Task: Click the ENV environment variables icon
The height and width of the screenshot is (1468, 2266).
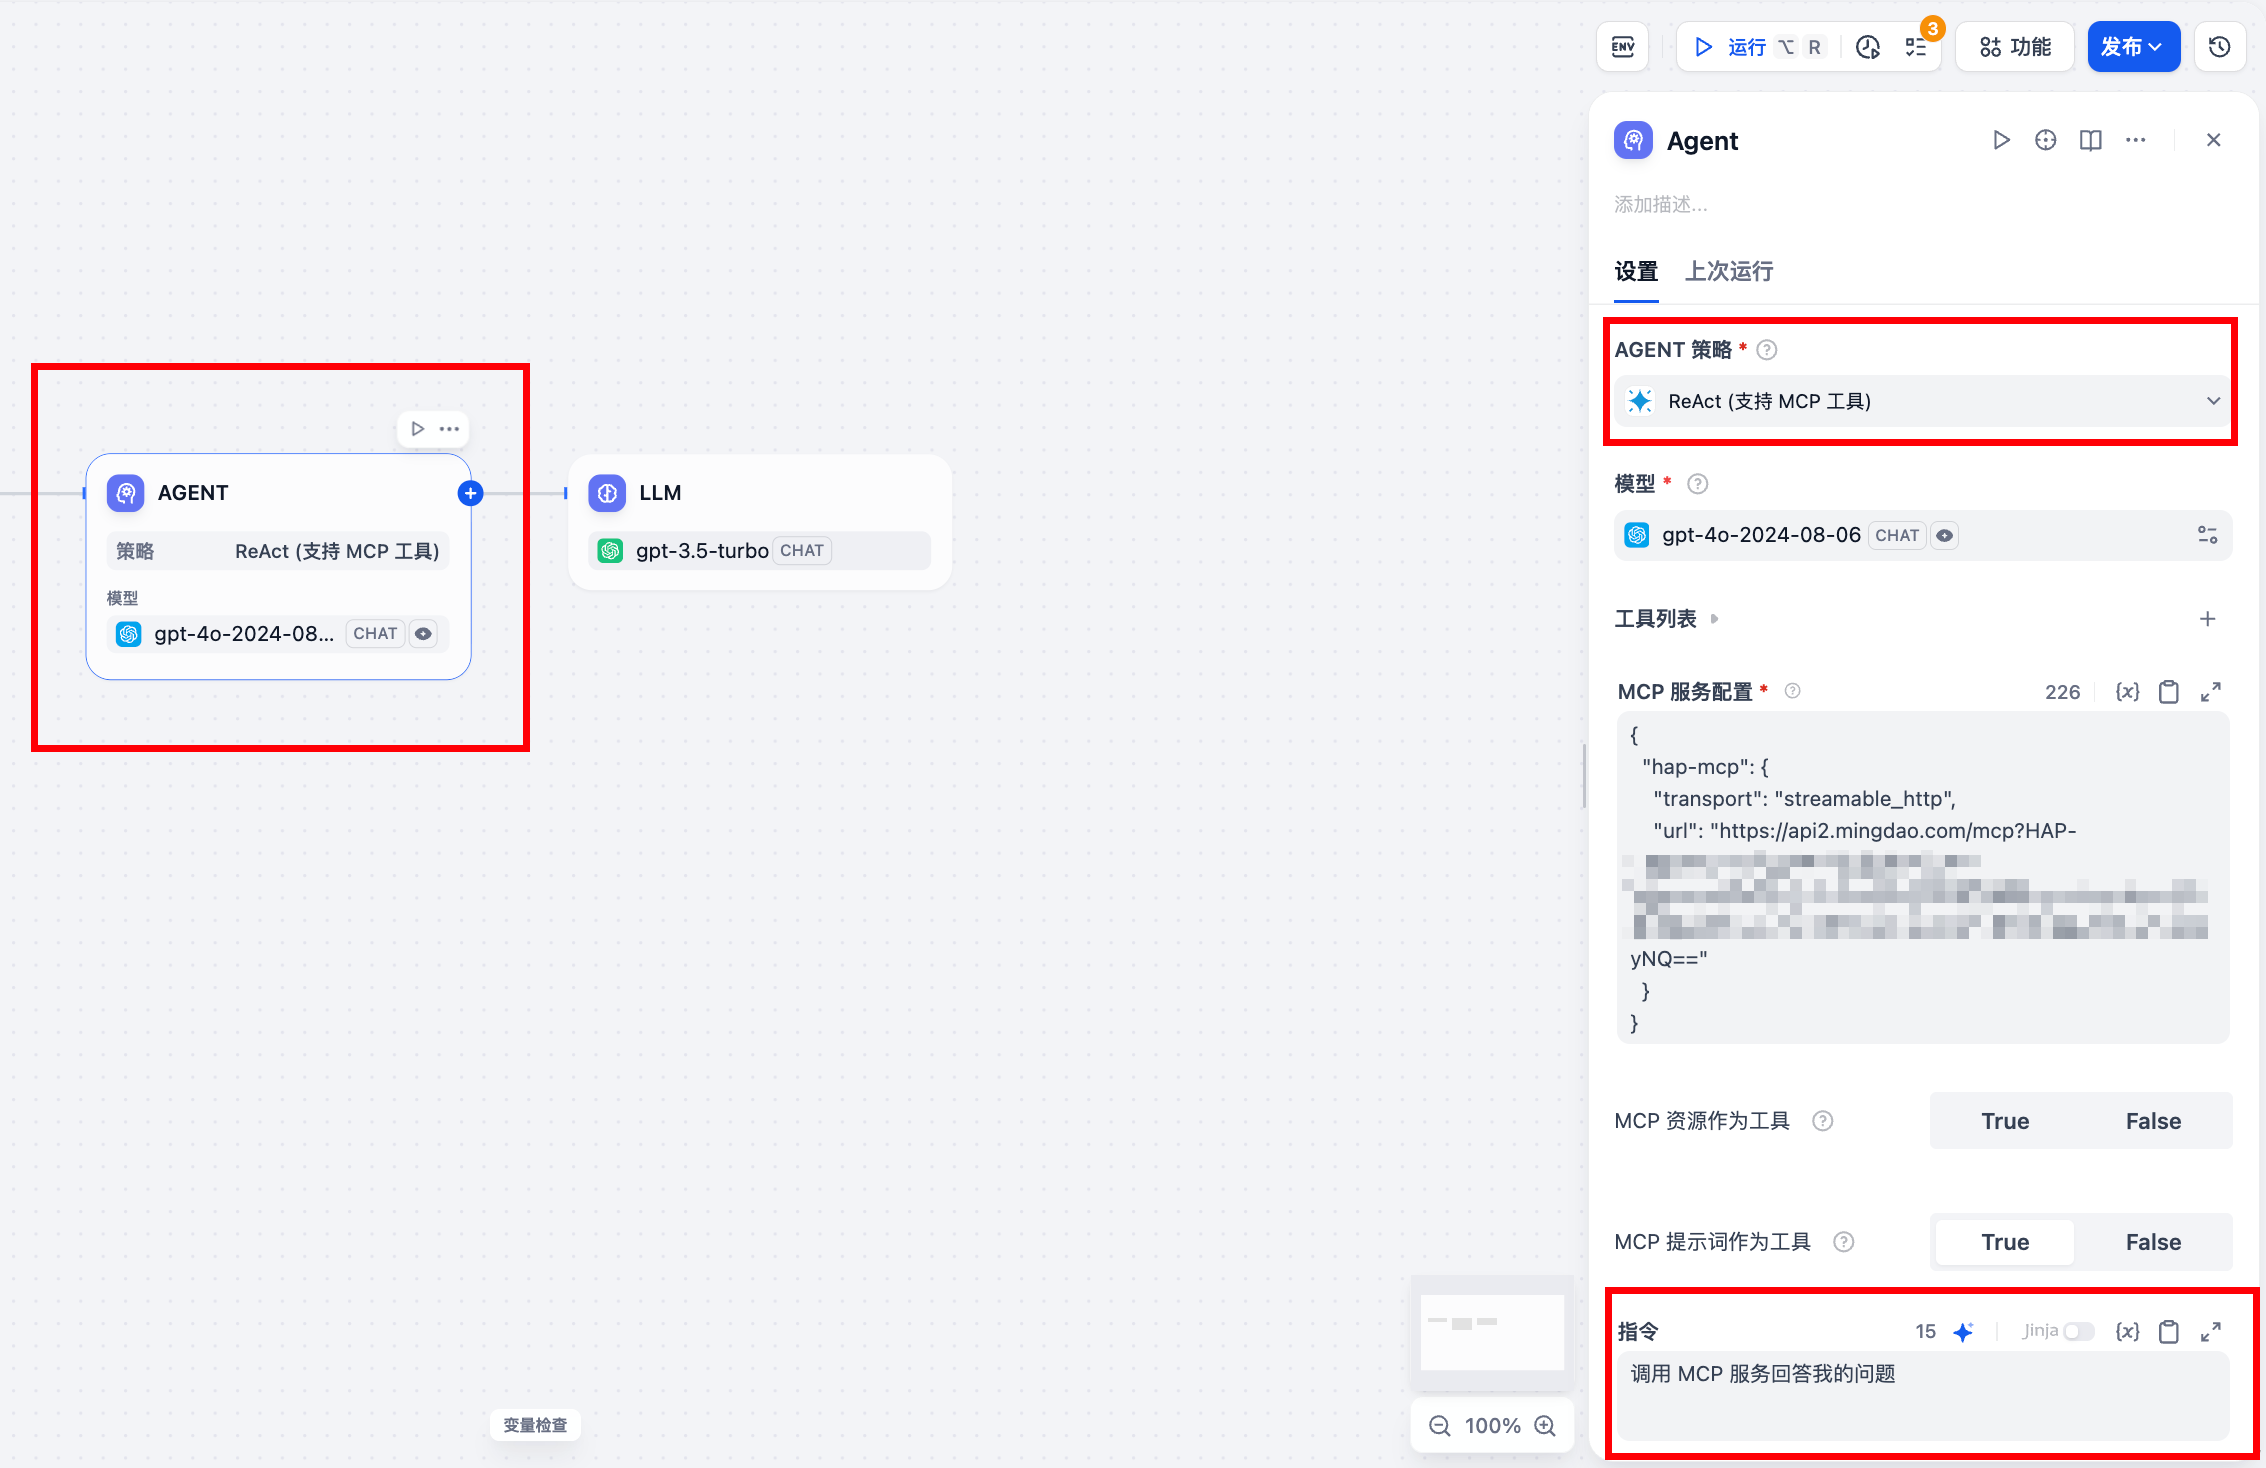Action: [x=1622, y=47]
